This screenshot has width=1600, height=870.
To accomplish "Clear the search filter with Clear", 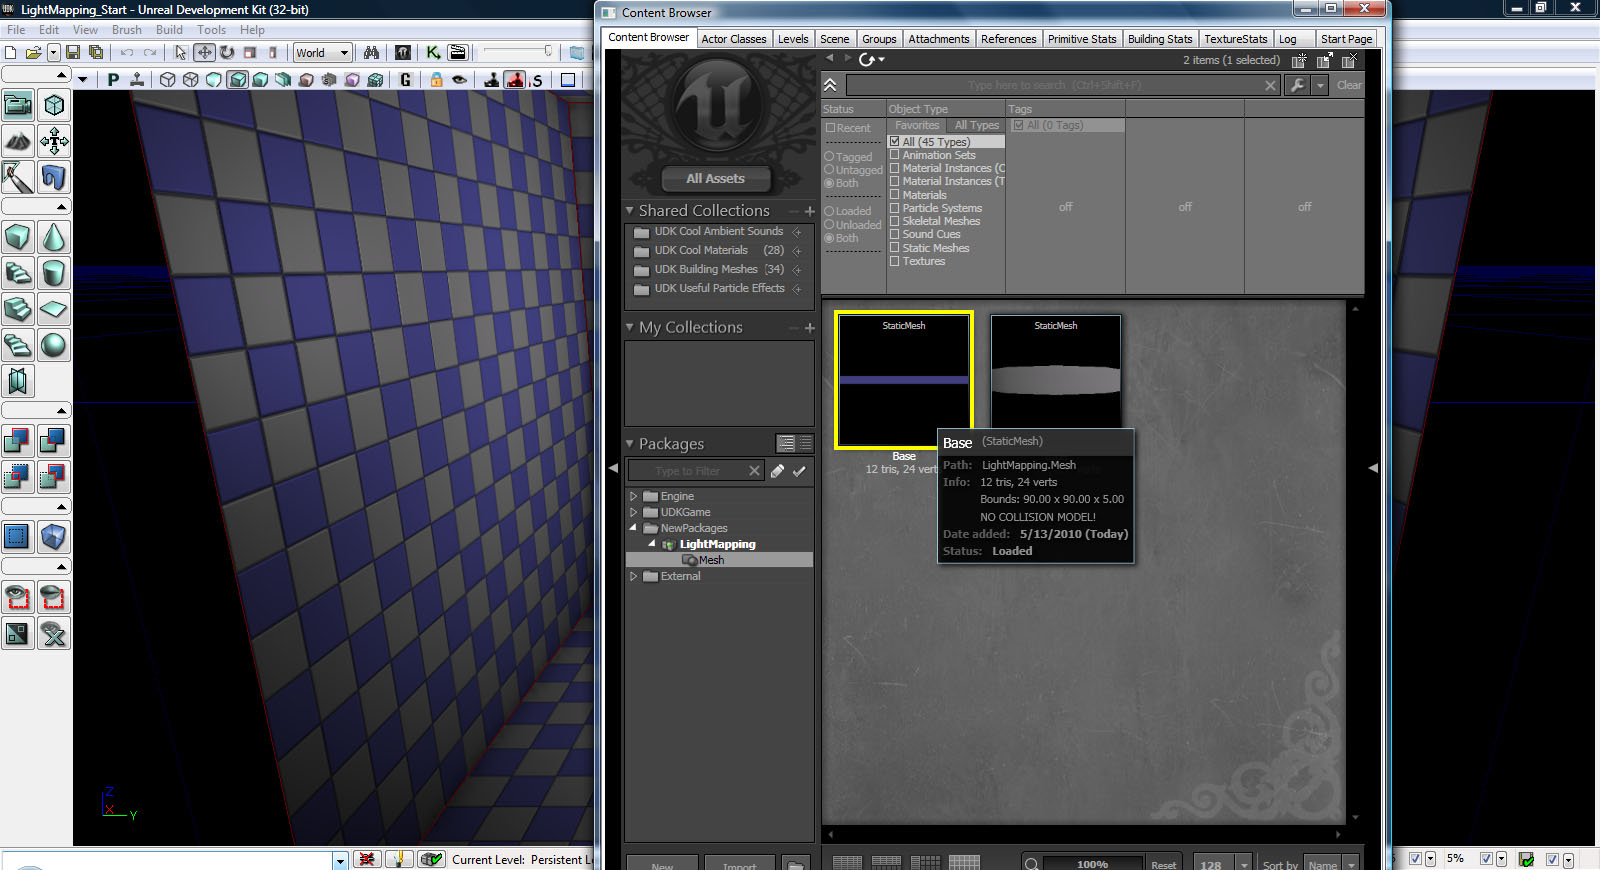I will (x=1349, y=85).
